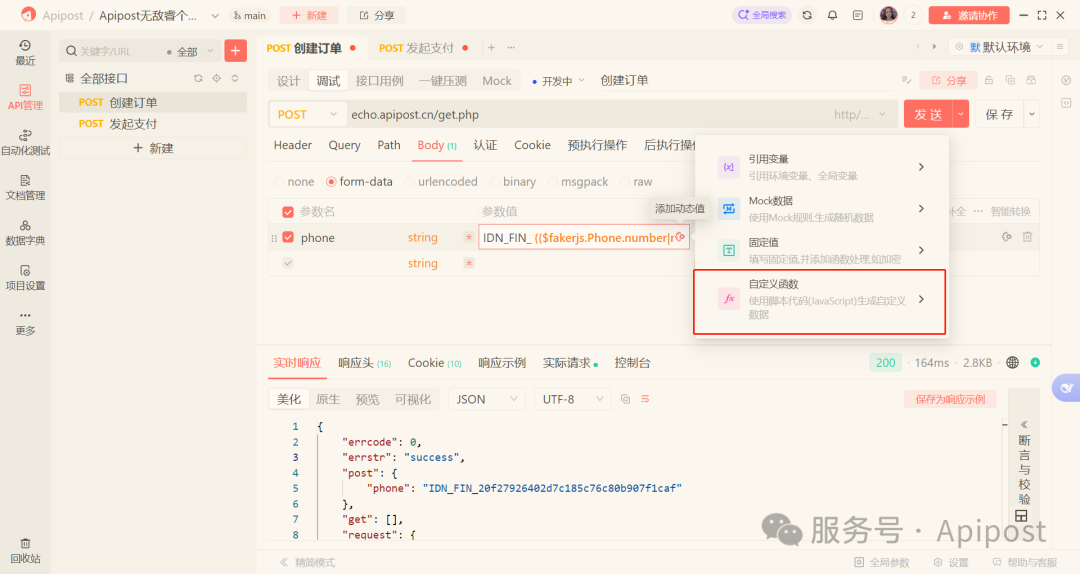Viewport: 1080px width, 574px height.
Task: Click the 保存 save button
Action: [x=999, y=114]
